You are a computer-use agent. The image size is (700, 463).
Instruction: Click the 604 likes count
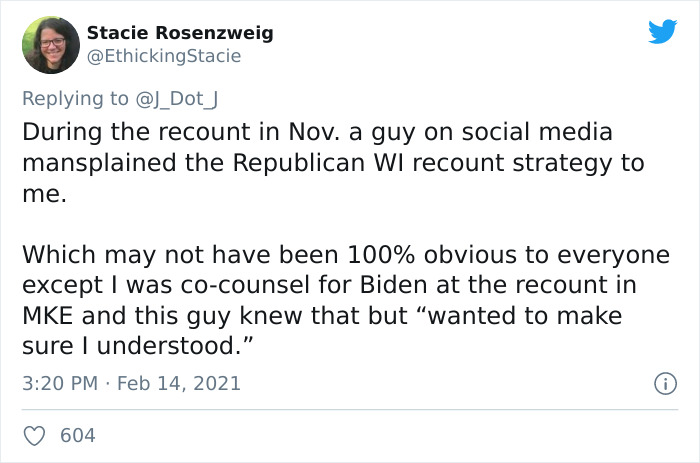pos(77,436)
